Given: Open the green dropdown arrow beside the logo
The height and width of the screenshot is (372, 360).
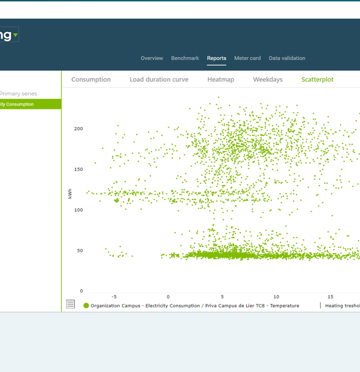Looking at the screenshot, I should coord(15,35).
